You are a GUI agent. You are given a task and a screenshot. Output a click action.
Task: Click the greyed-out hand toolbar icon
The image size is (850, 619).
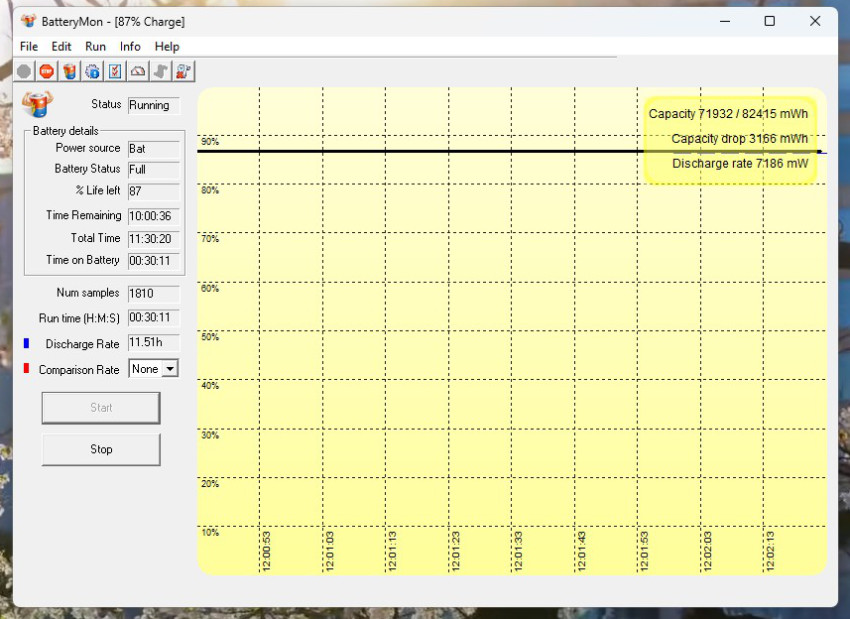pos(160,71)
